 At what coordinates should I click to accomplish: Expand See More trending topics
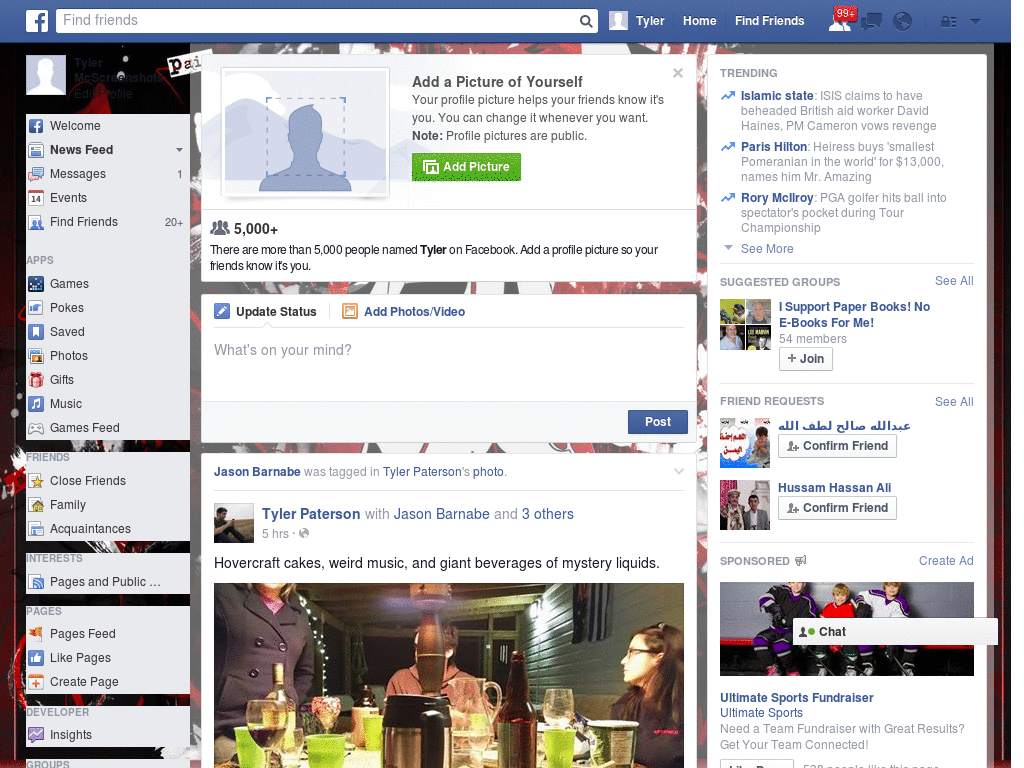767,249
